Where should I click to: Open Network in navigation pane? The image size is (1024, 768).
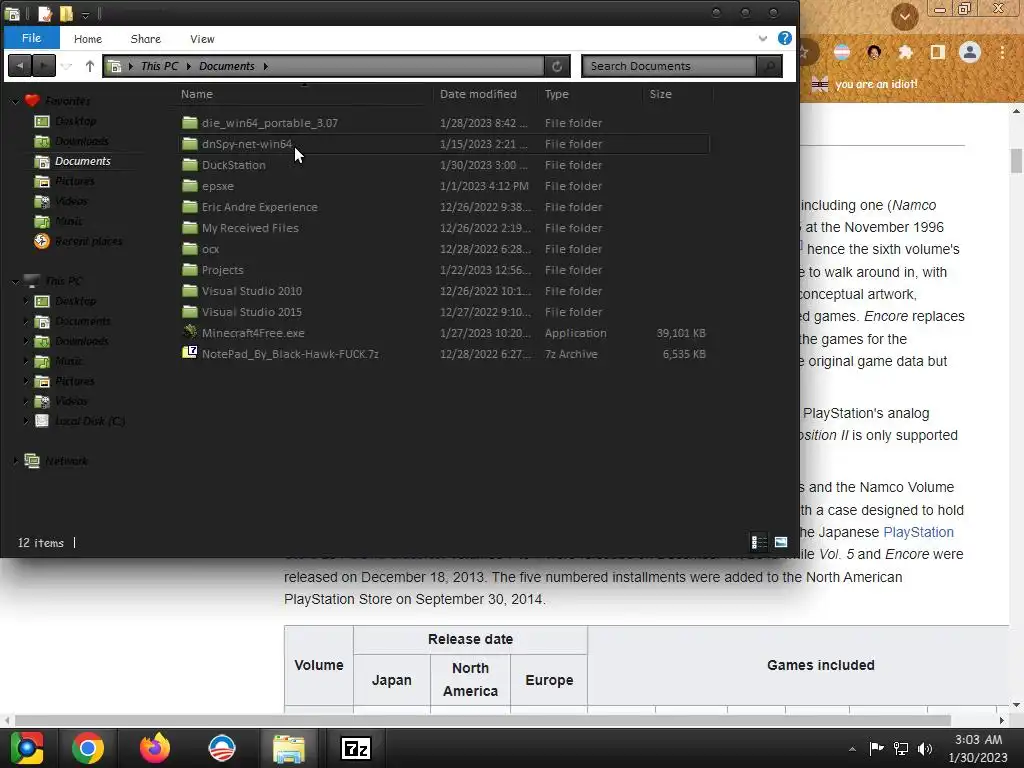coord(56,461)
